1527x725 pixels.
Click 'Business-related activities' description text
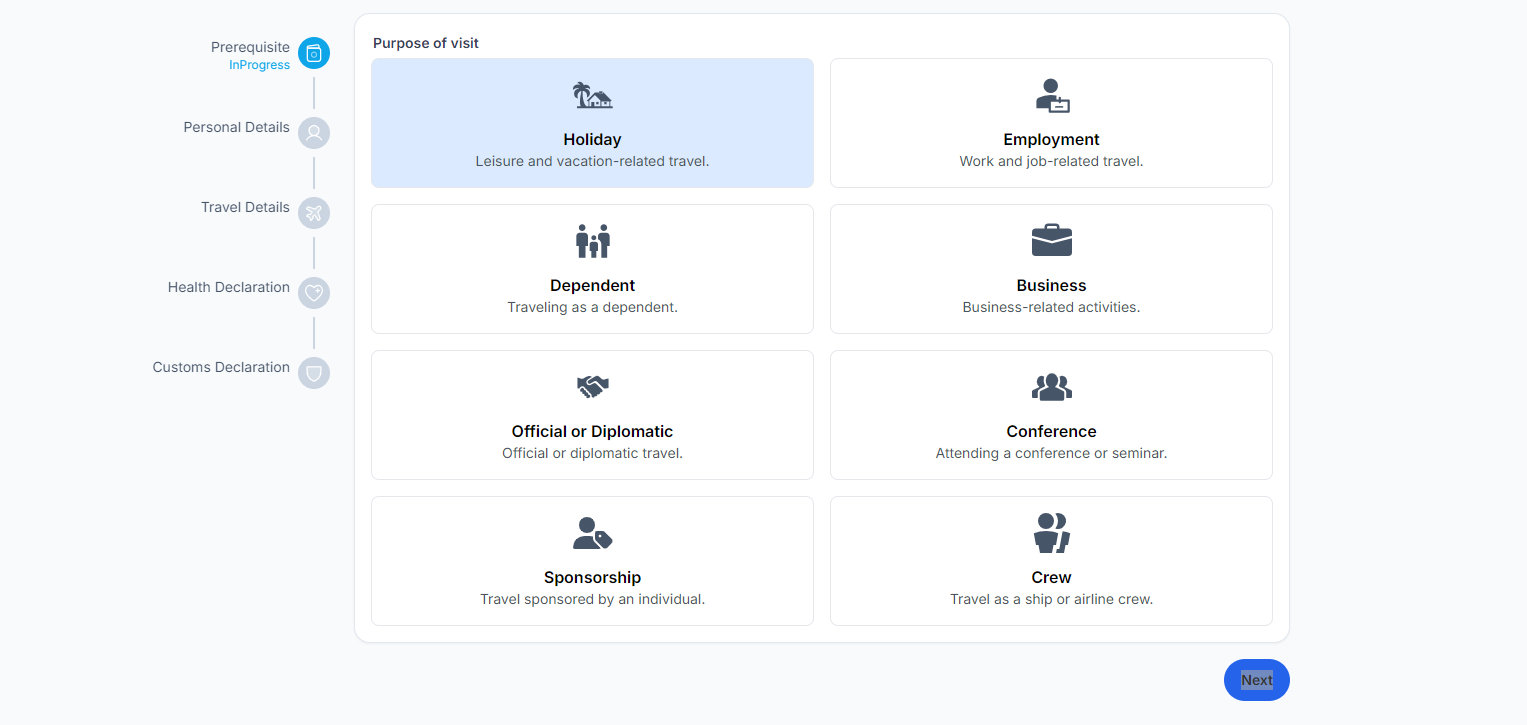(1051, 308)
